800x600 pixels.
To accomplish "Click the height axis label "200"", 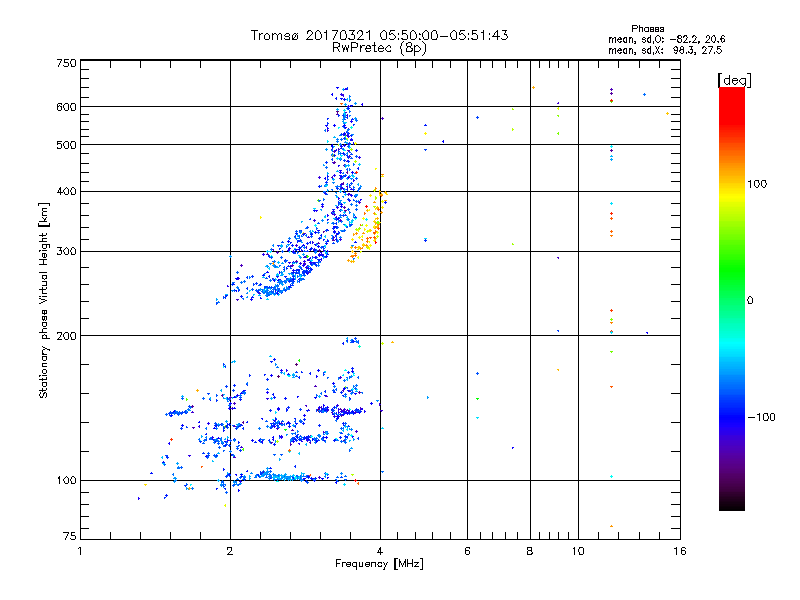I will [x=66, y=336].
